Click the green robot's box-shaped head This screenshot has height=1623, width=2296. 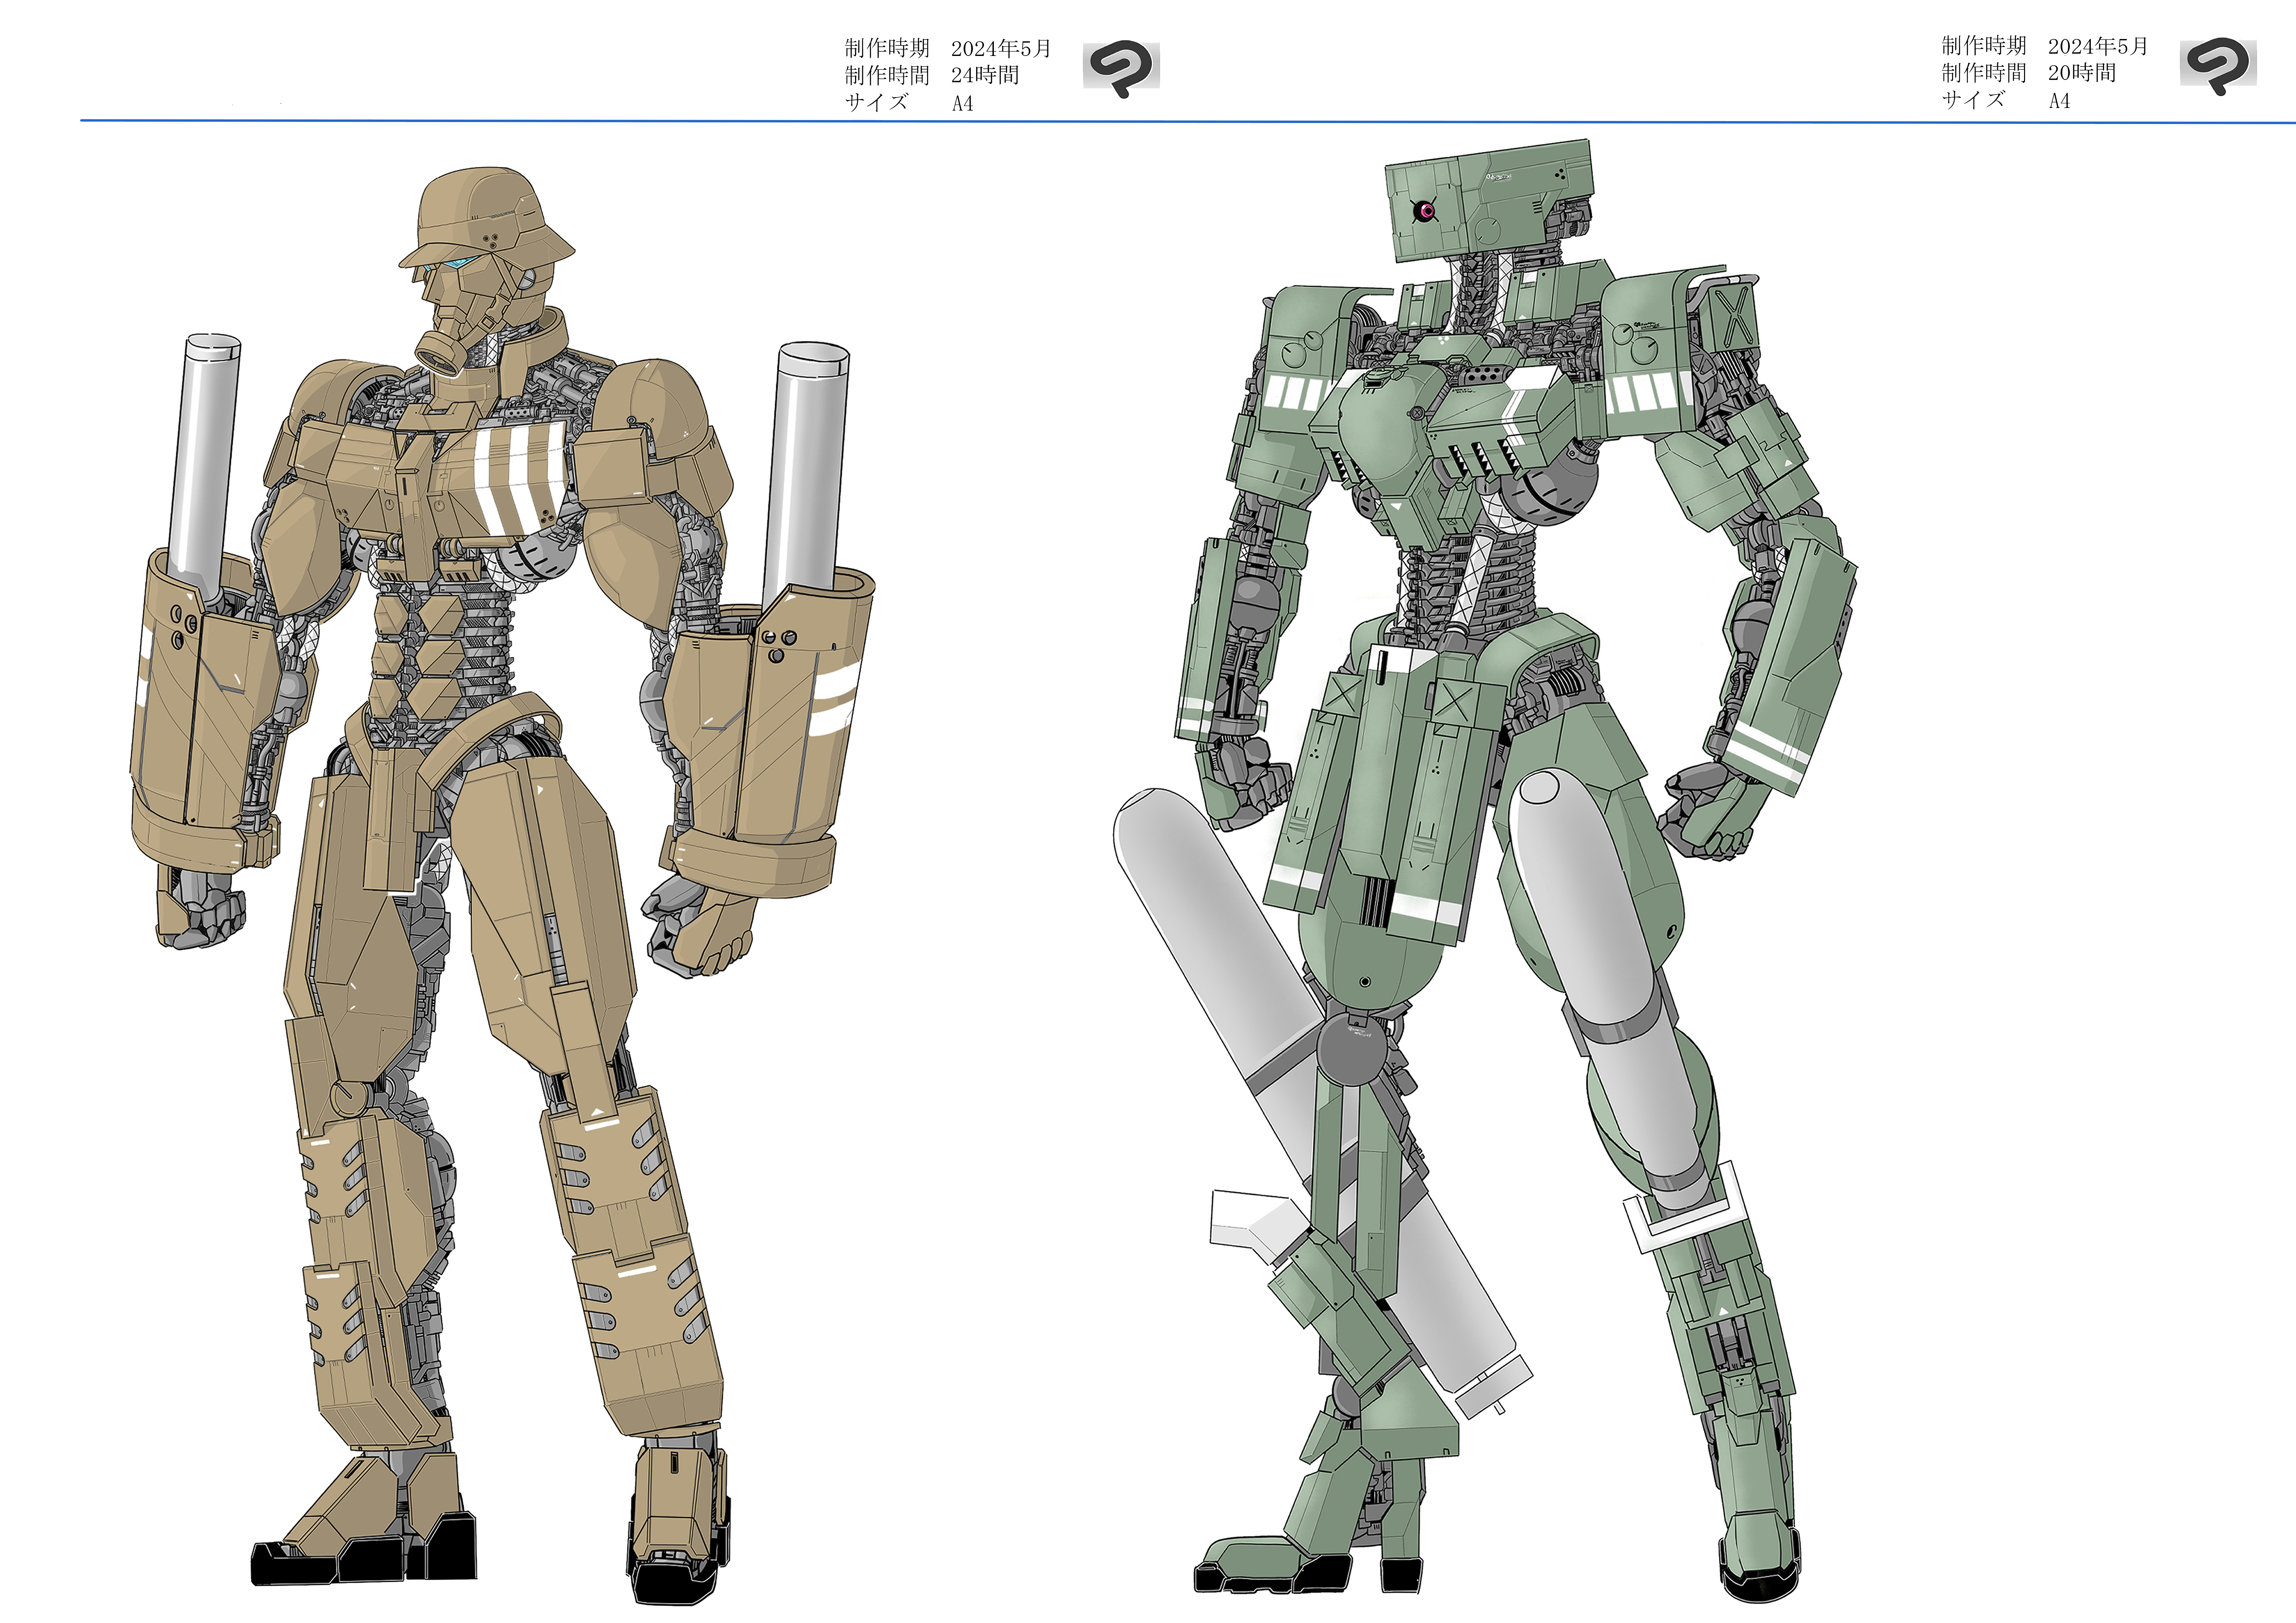pyautogui.click(x=1490, y=200)
